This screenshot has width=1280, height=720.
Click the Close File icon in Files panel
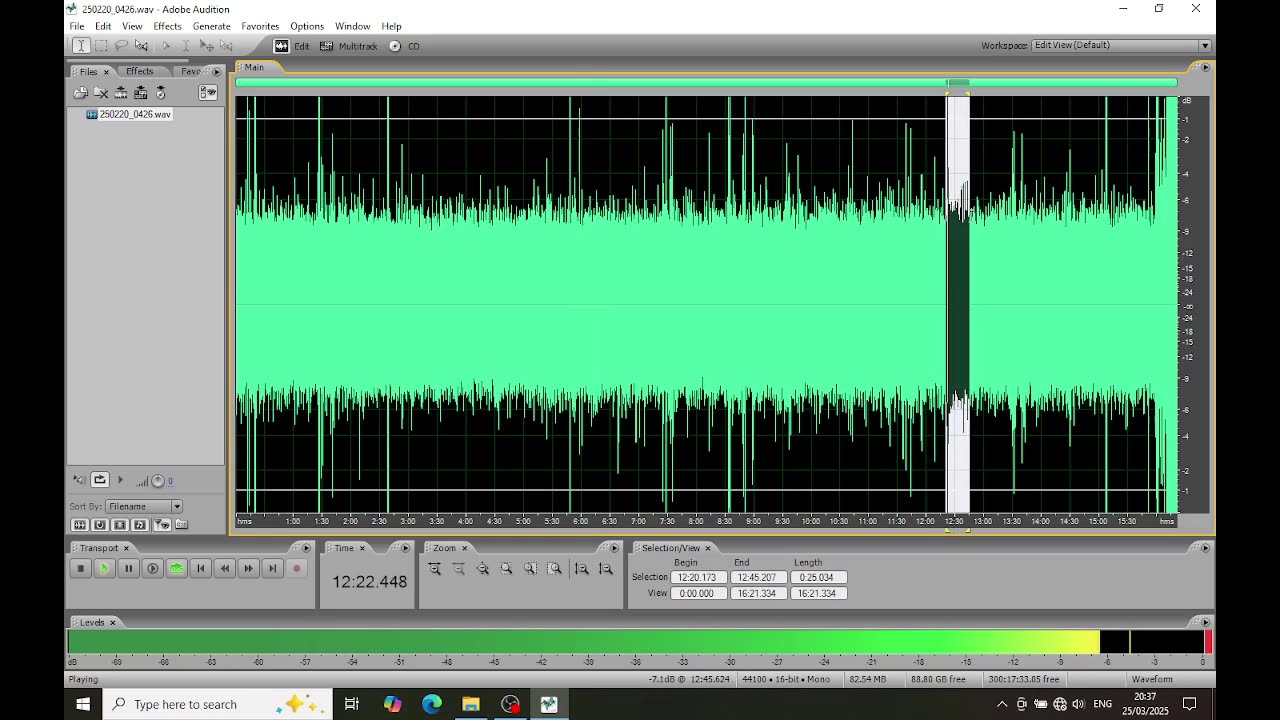(x=101, y=93)
